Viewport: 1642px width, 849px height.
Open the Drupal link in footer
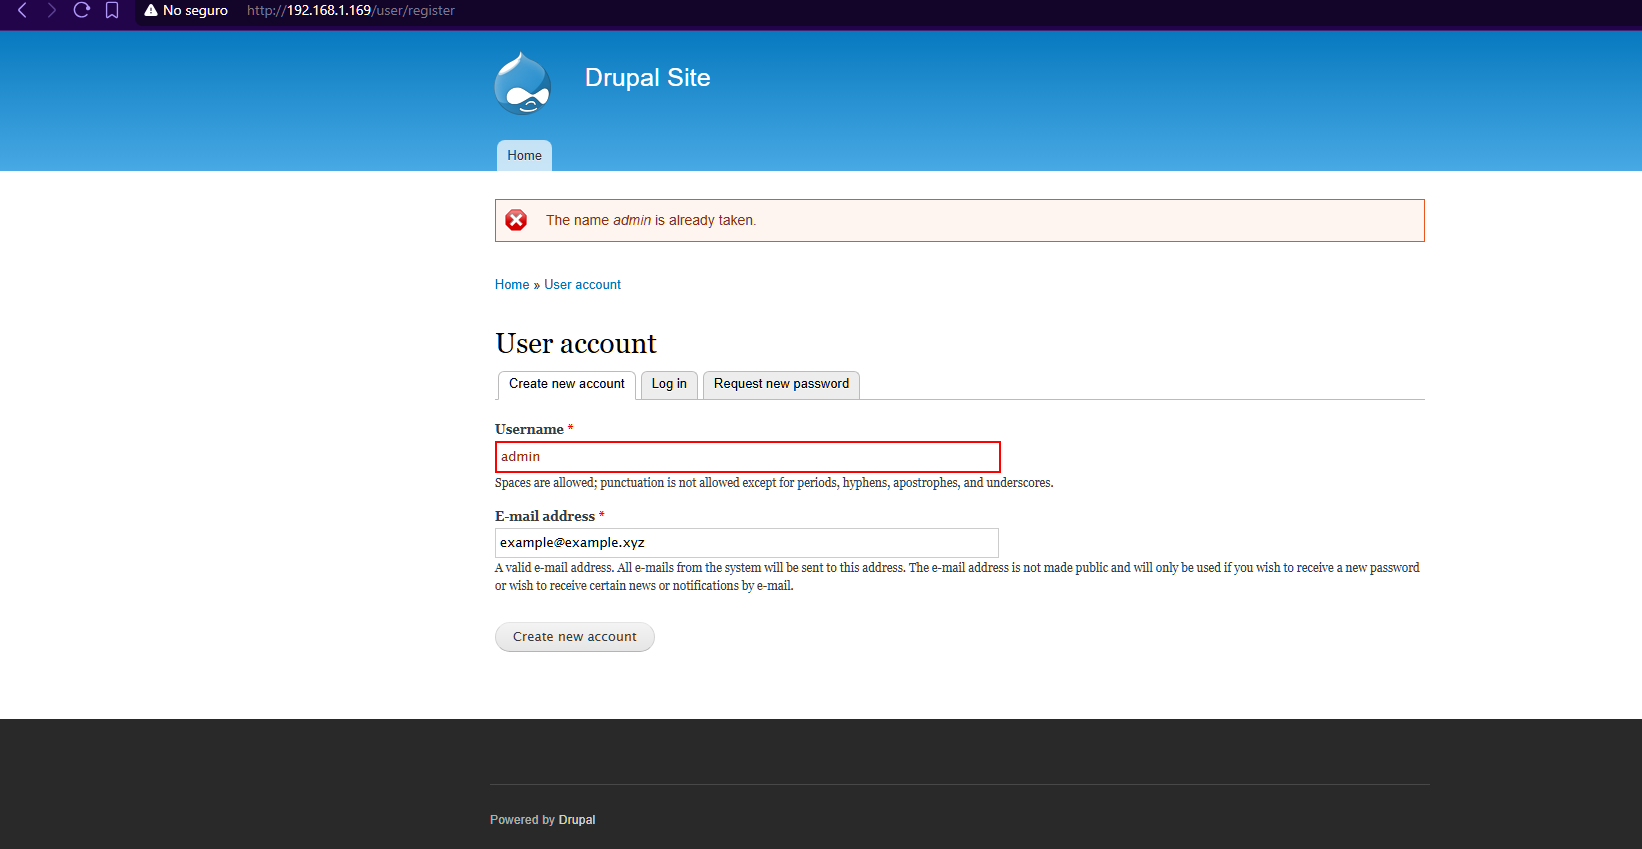coord(577,820)
